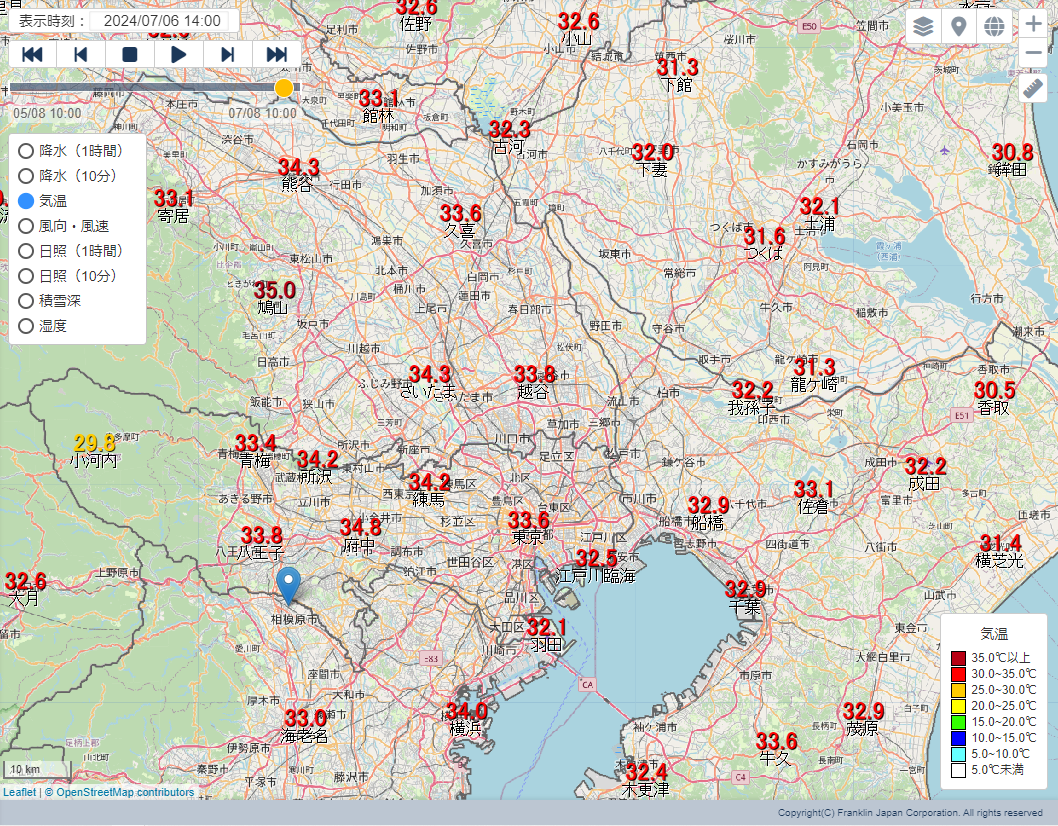Select 降水（1時間） radio option
The image size is (1058, 826).
(x=27, y=151)
